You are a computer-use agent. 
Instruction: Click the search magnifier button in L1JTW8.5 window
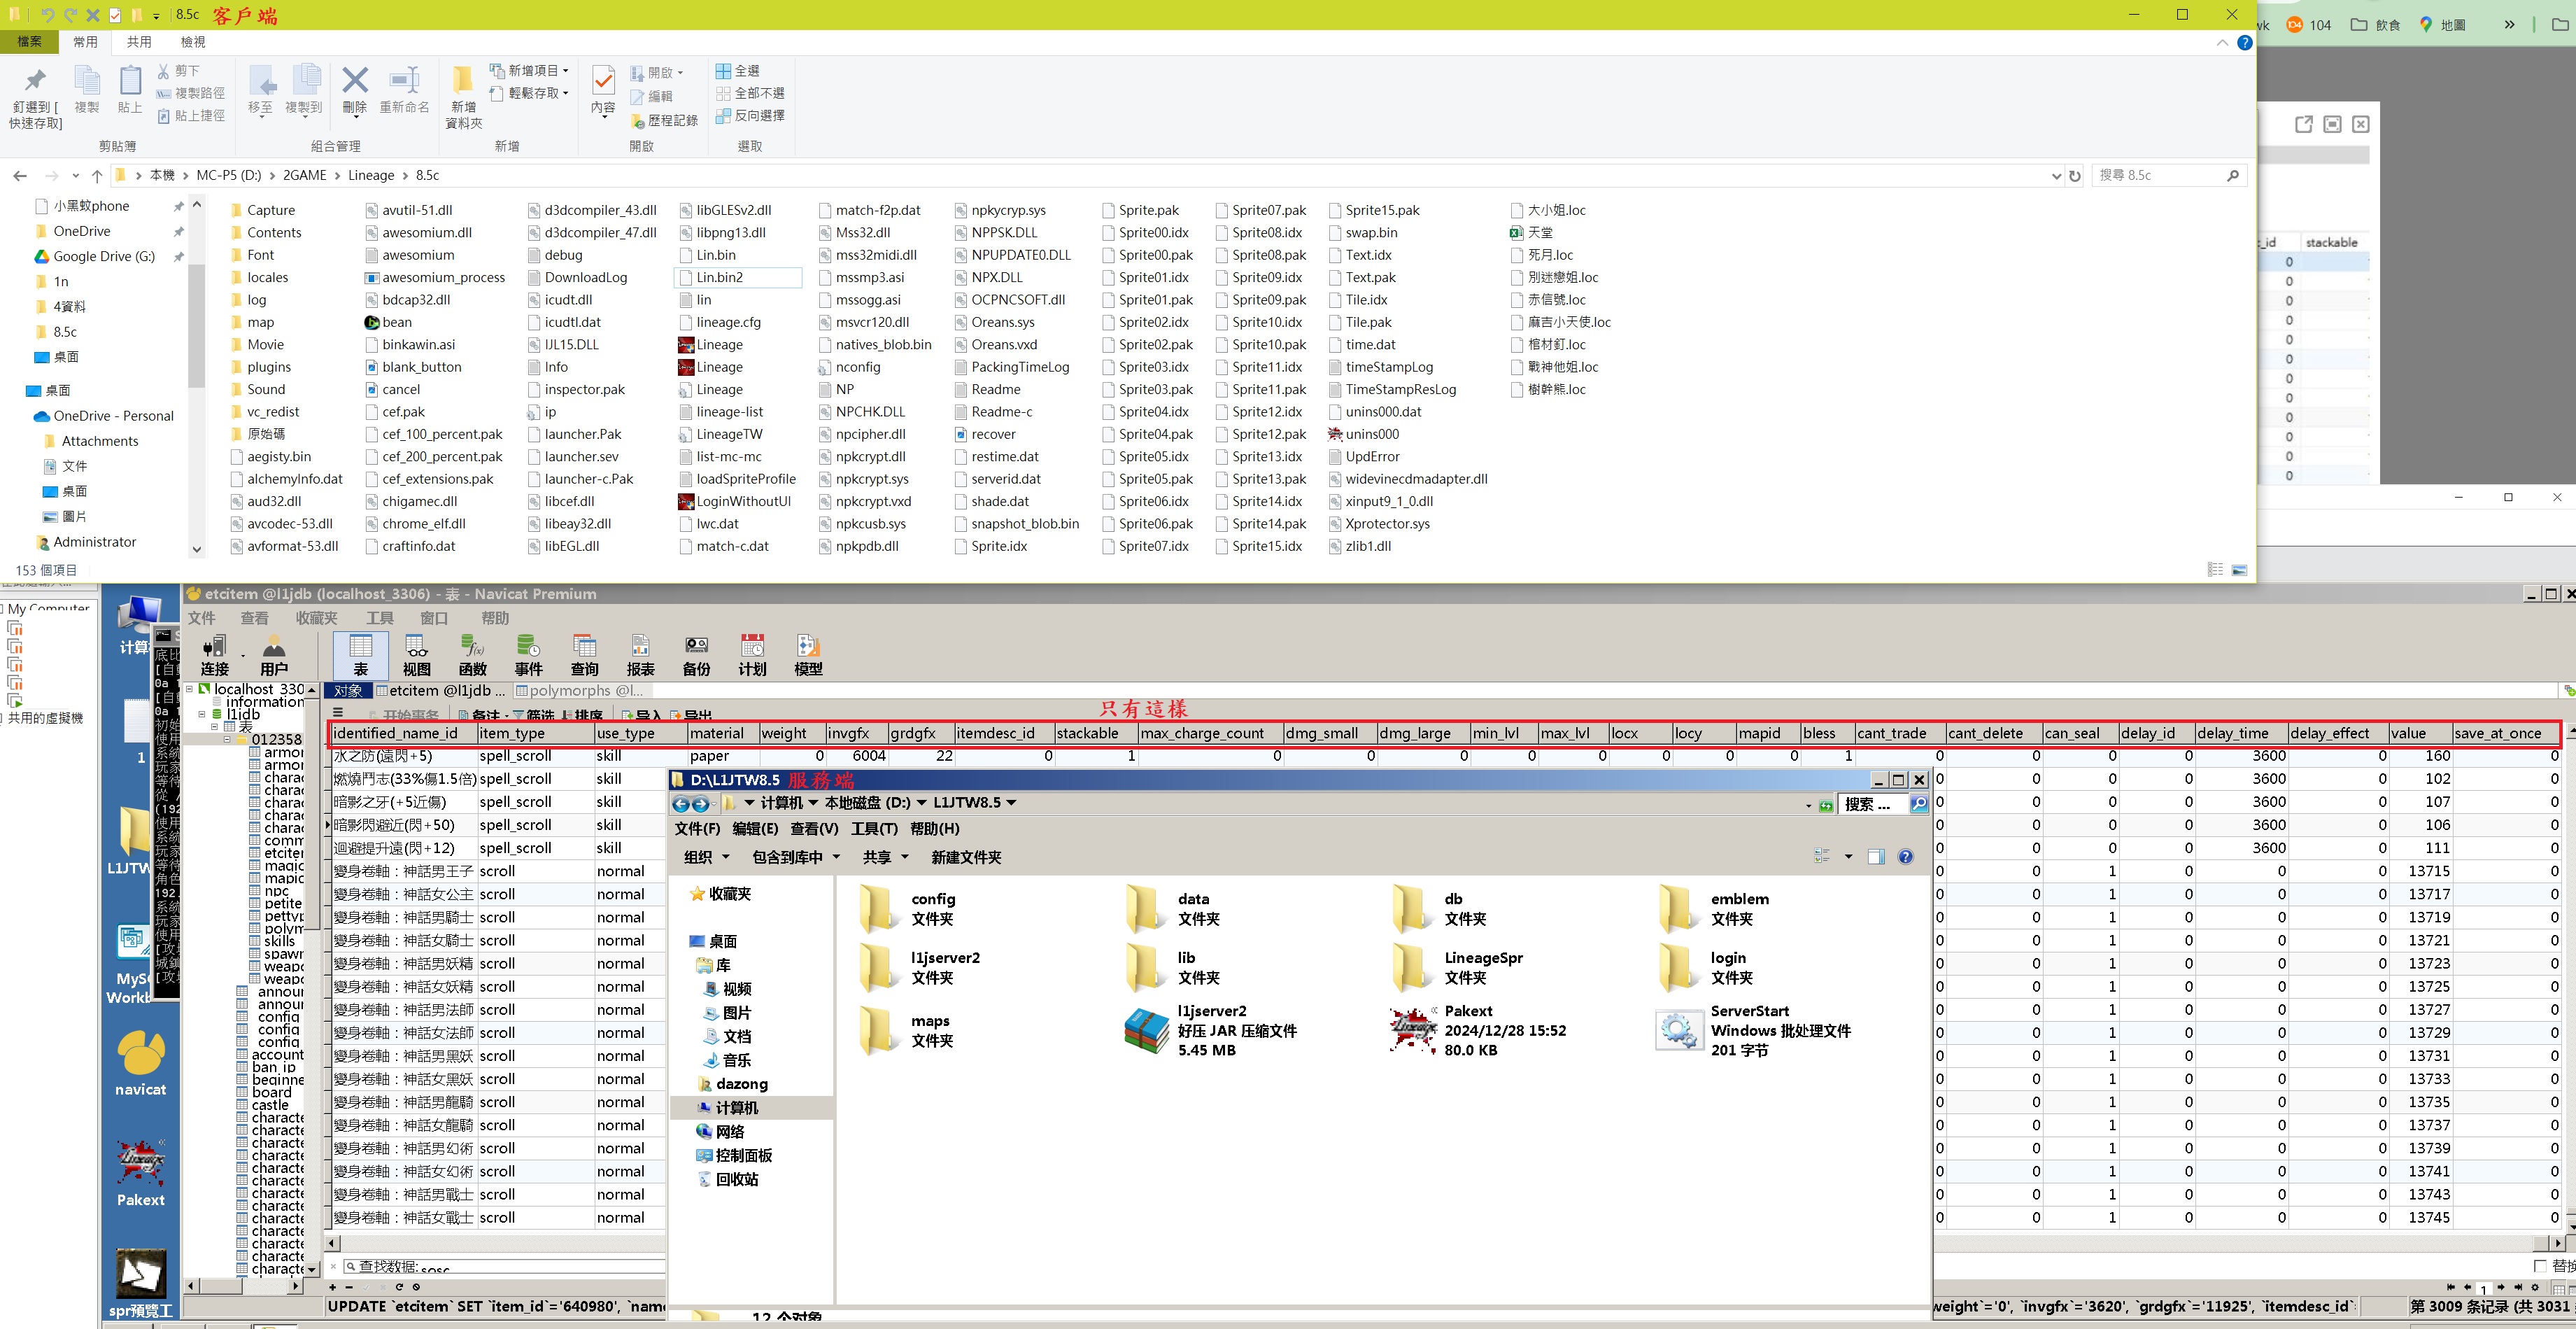coord(1919,804)
